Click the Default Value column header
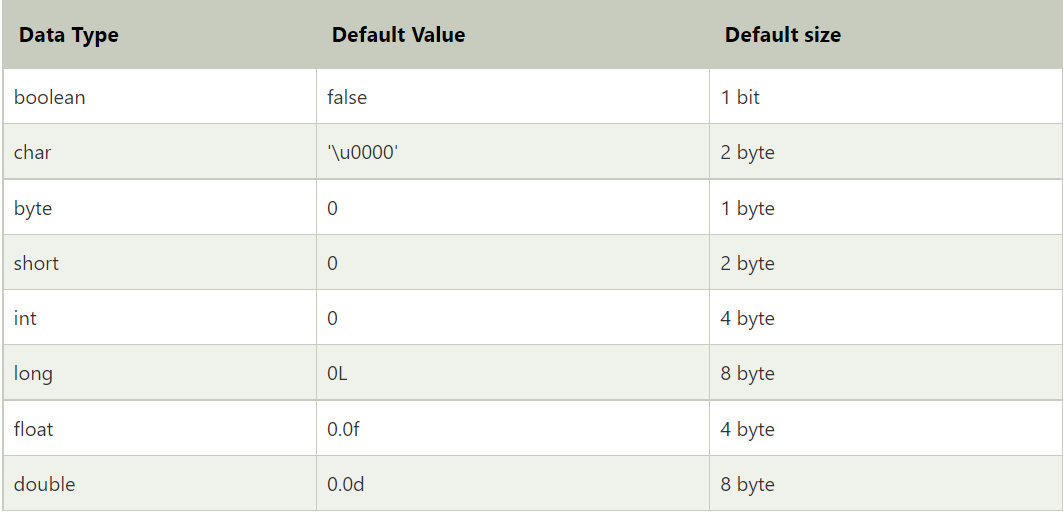 coord(398,35)
